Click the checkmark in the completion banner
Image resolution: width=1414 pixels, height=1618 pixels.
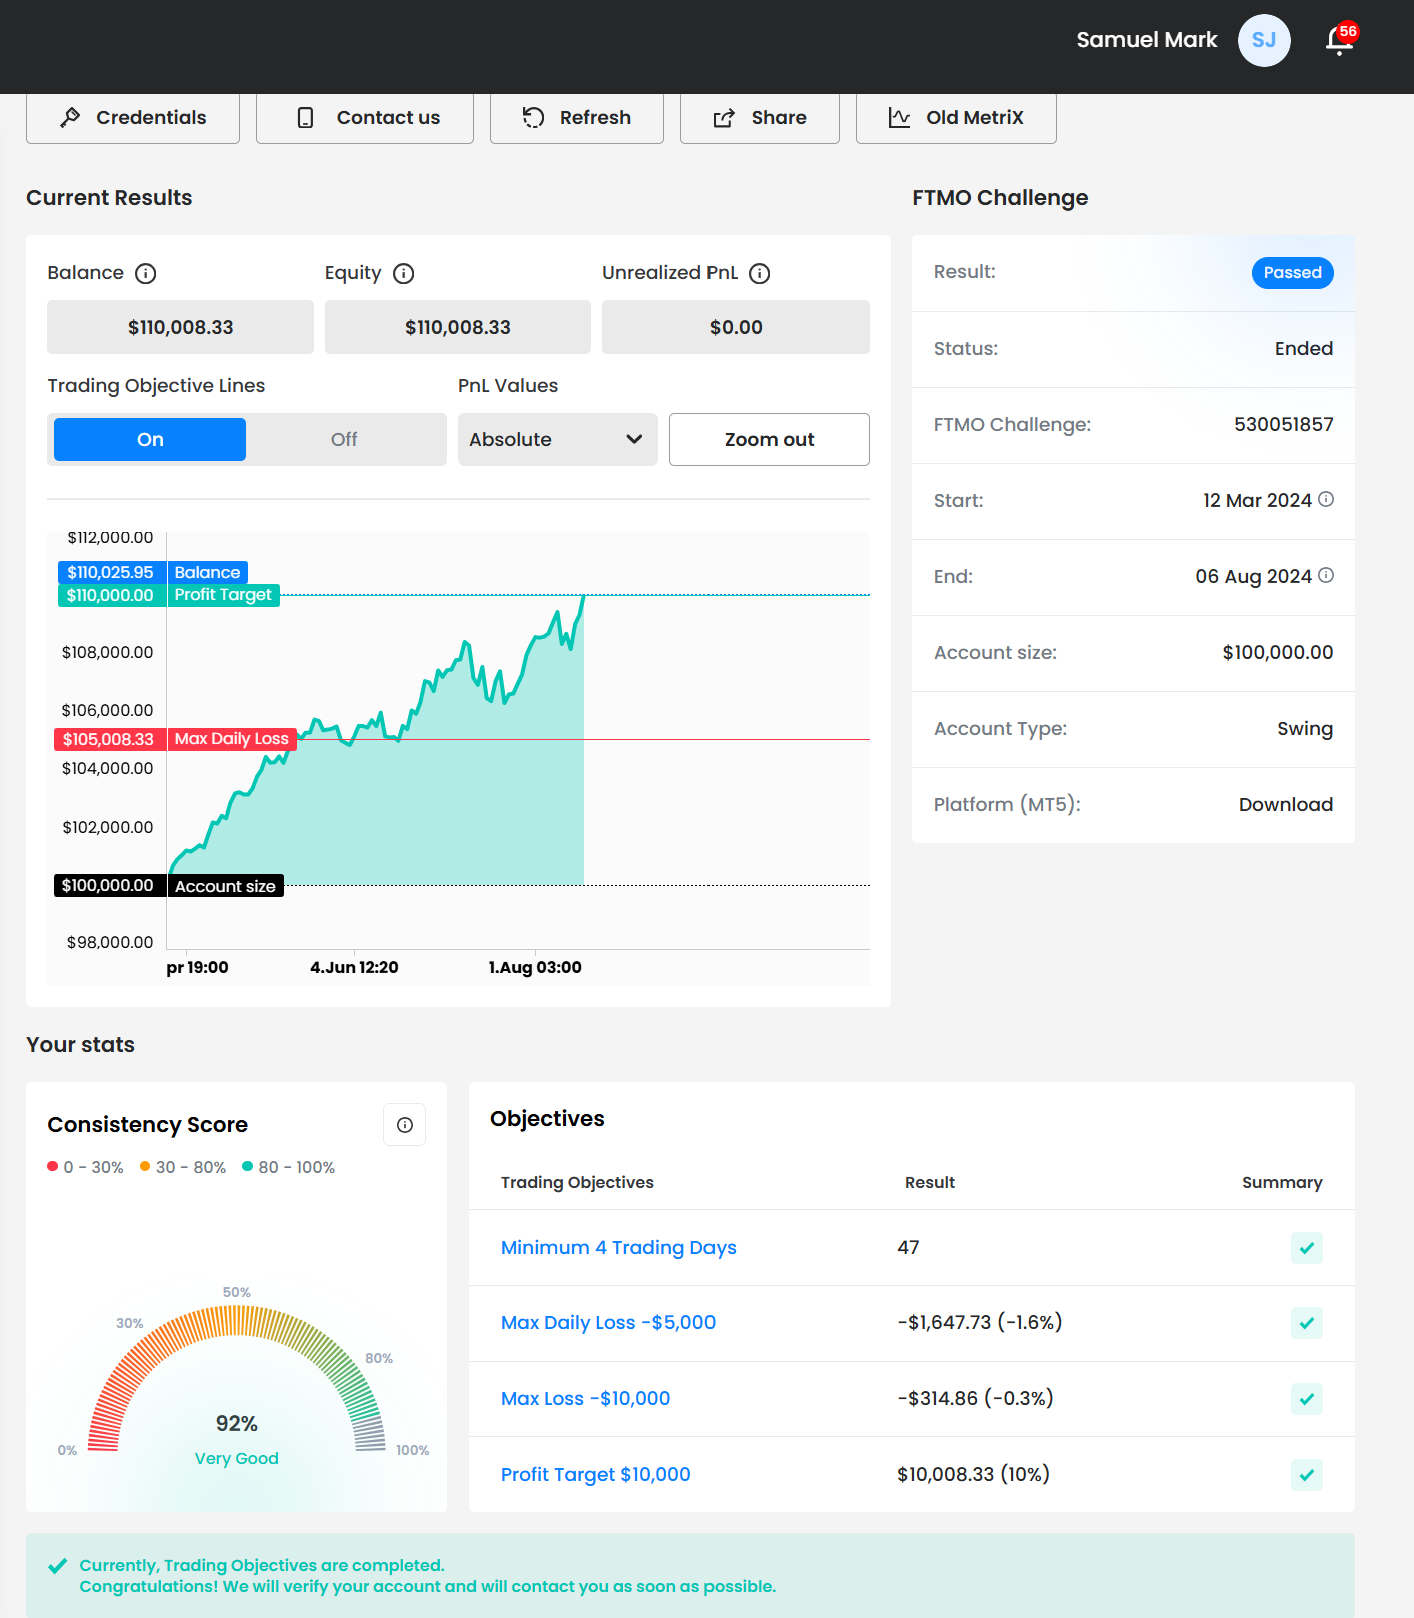tap(58, 1566)
